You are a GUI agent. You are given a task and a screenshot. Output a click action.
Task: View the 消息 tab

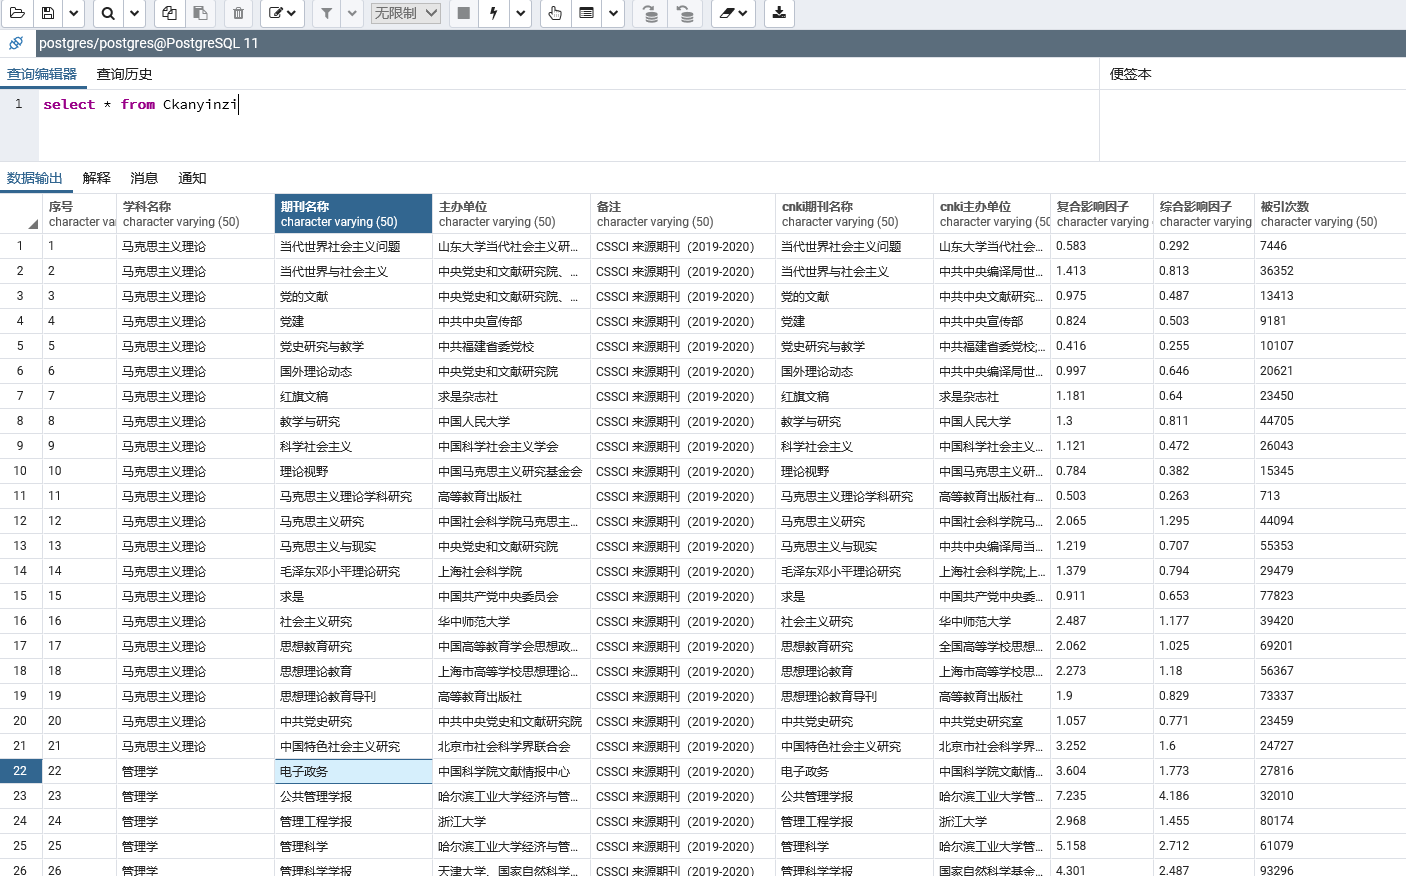tap(144, 178)
